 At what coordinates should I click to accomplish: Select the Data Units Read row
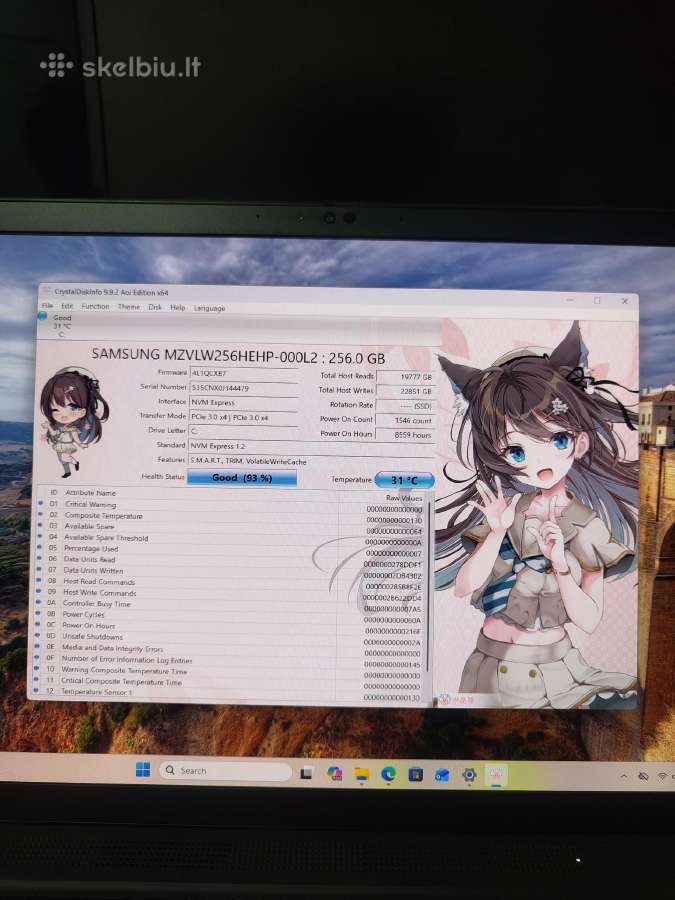231,560
